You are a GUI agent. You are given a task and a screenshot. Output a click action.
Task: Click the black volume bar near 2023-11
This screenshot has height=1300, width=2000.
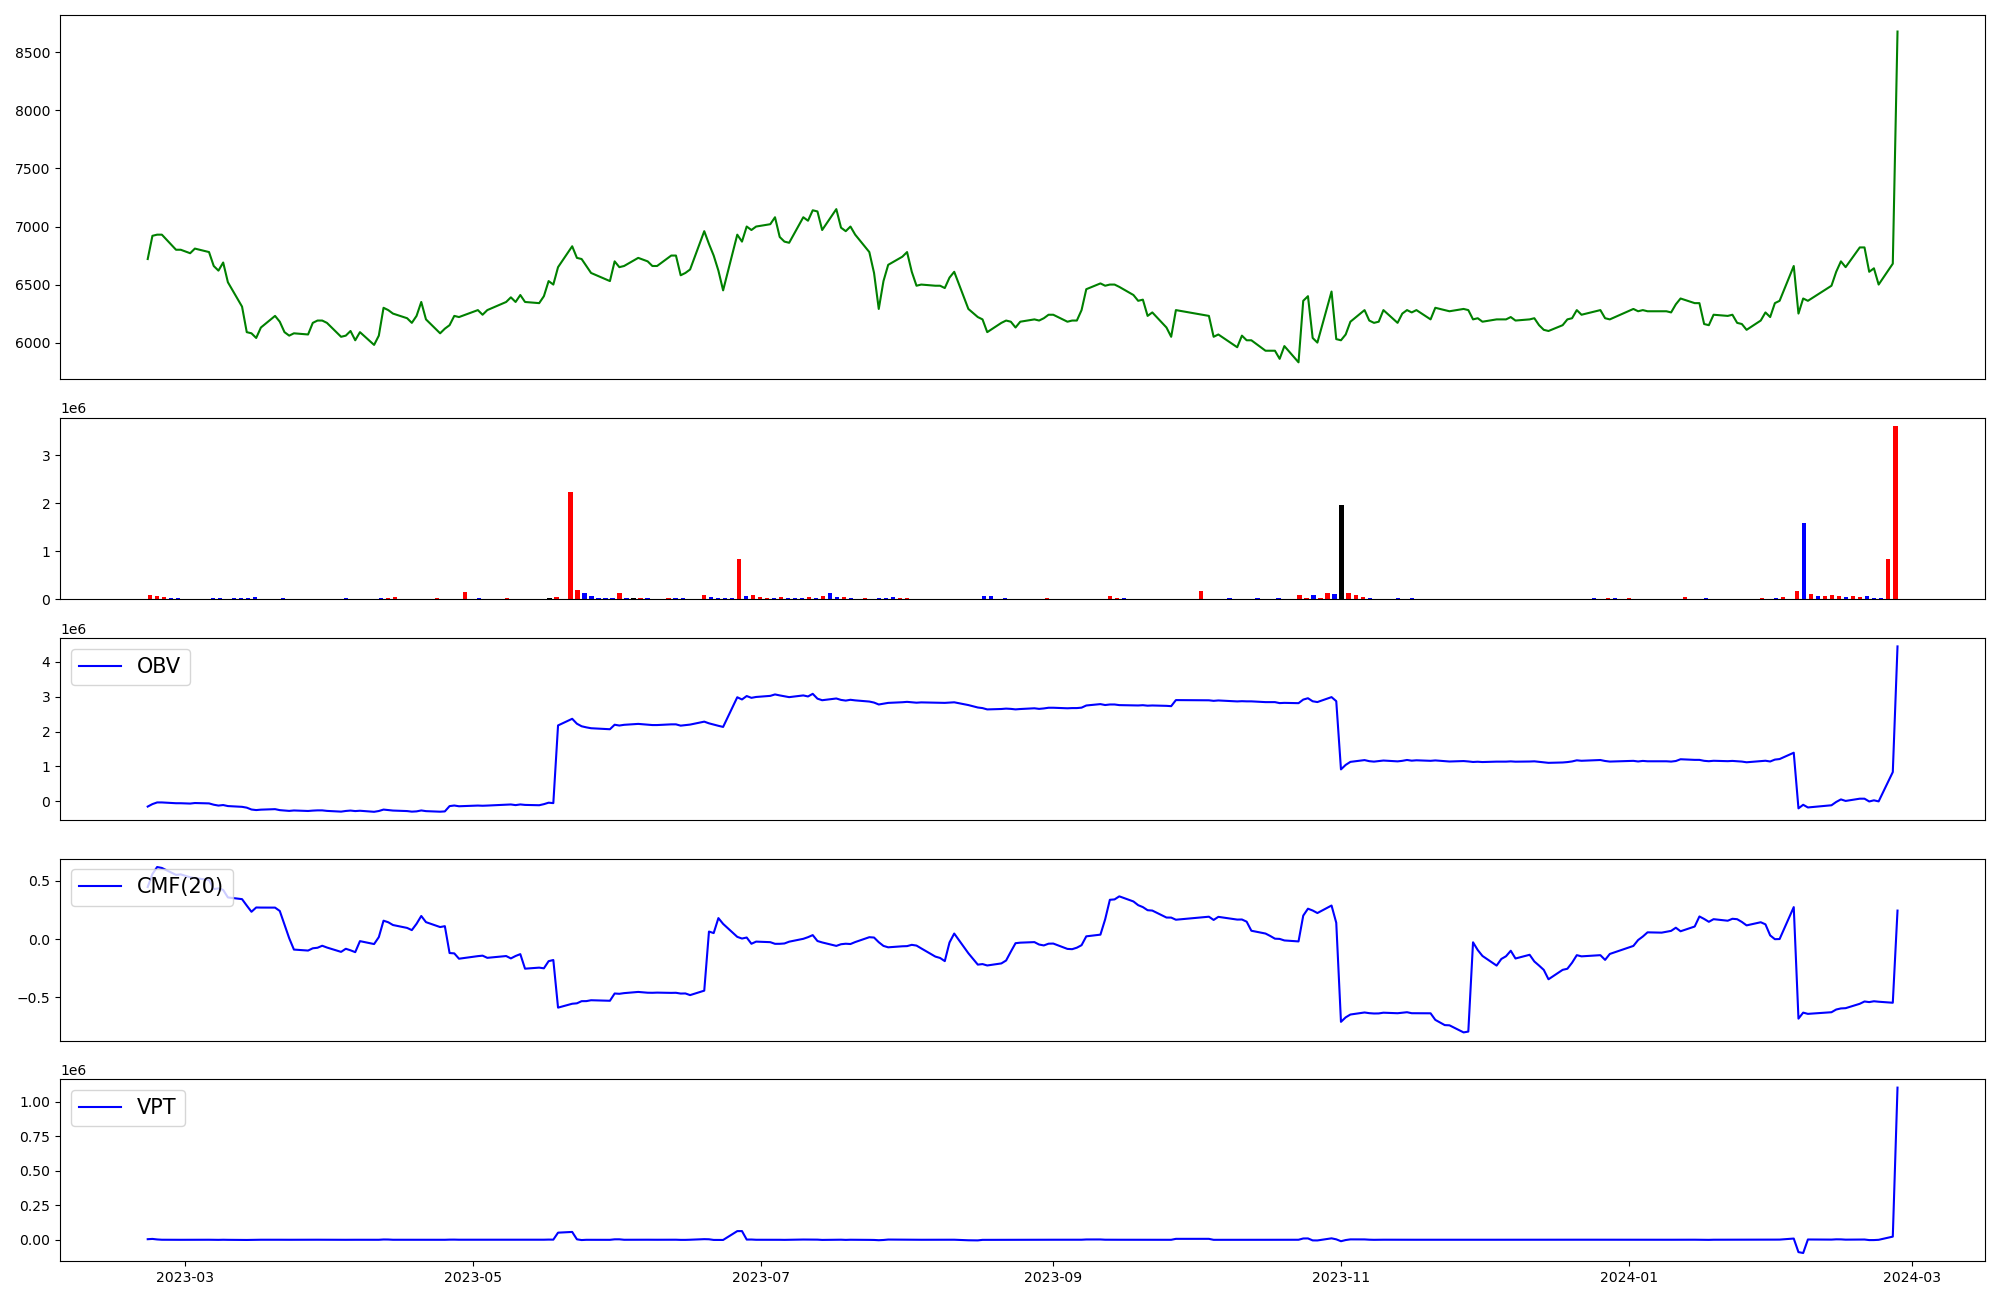[1341, 552]
